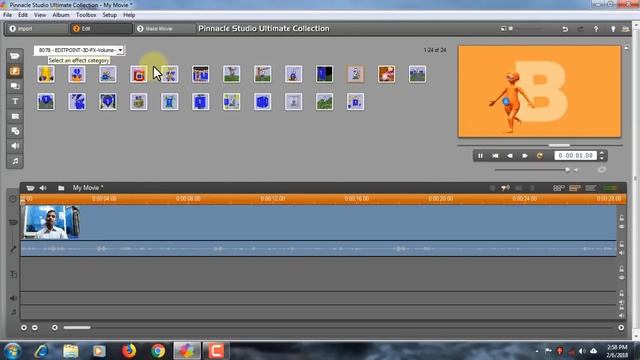The height and width of the screenshot is (360, 640).
Task: Click the project folder icon
Action: pyautogui.click(x=61, y=188)
